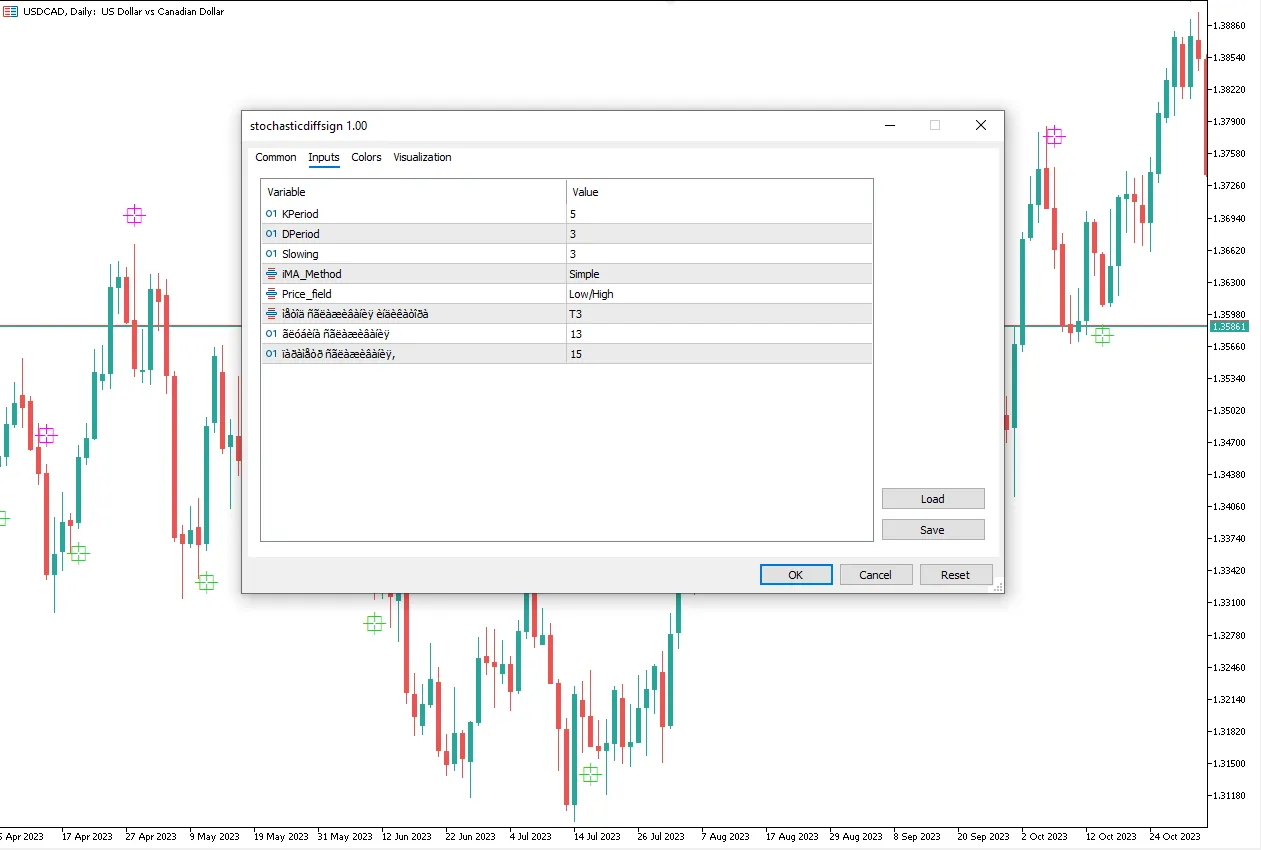Open the Colors tab

(366, 157)
